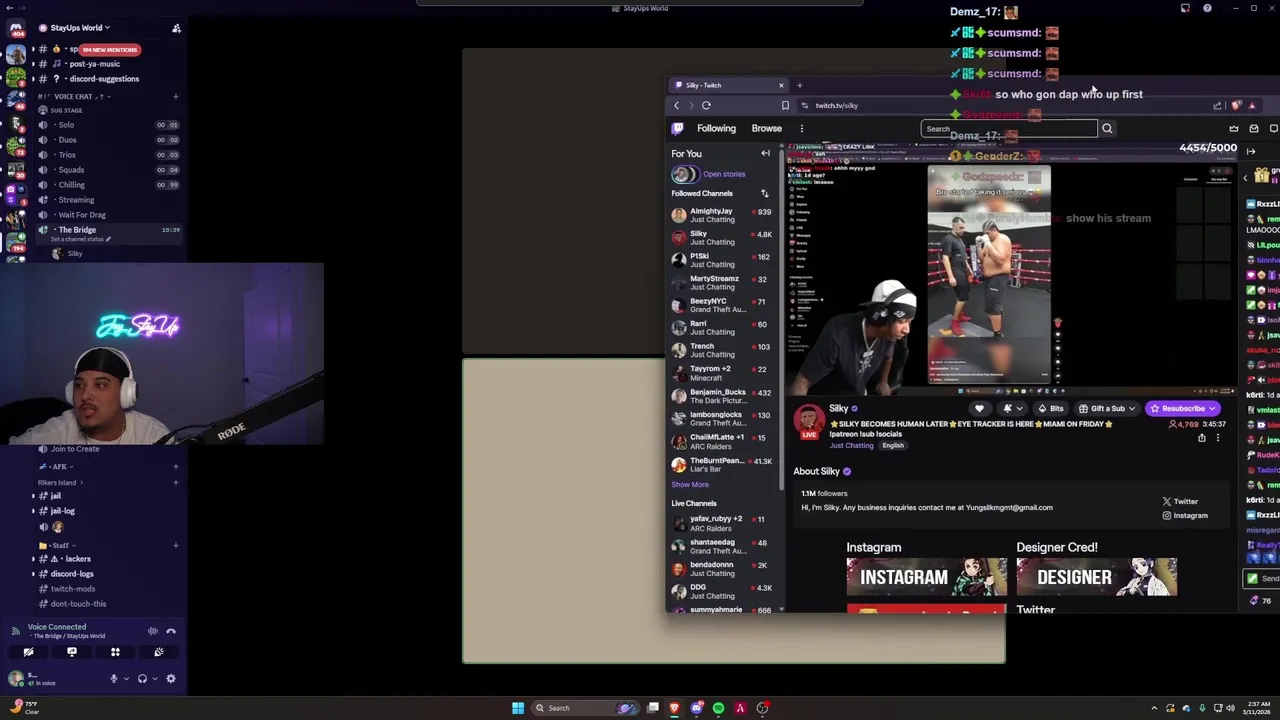Open StayUps World server dropdown
Image resolution: width=1280 pixels, height=720 pixels.
pos(80,28)
